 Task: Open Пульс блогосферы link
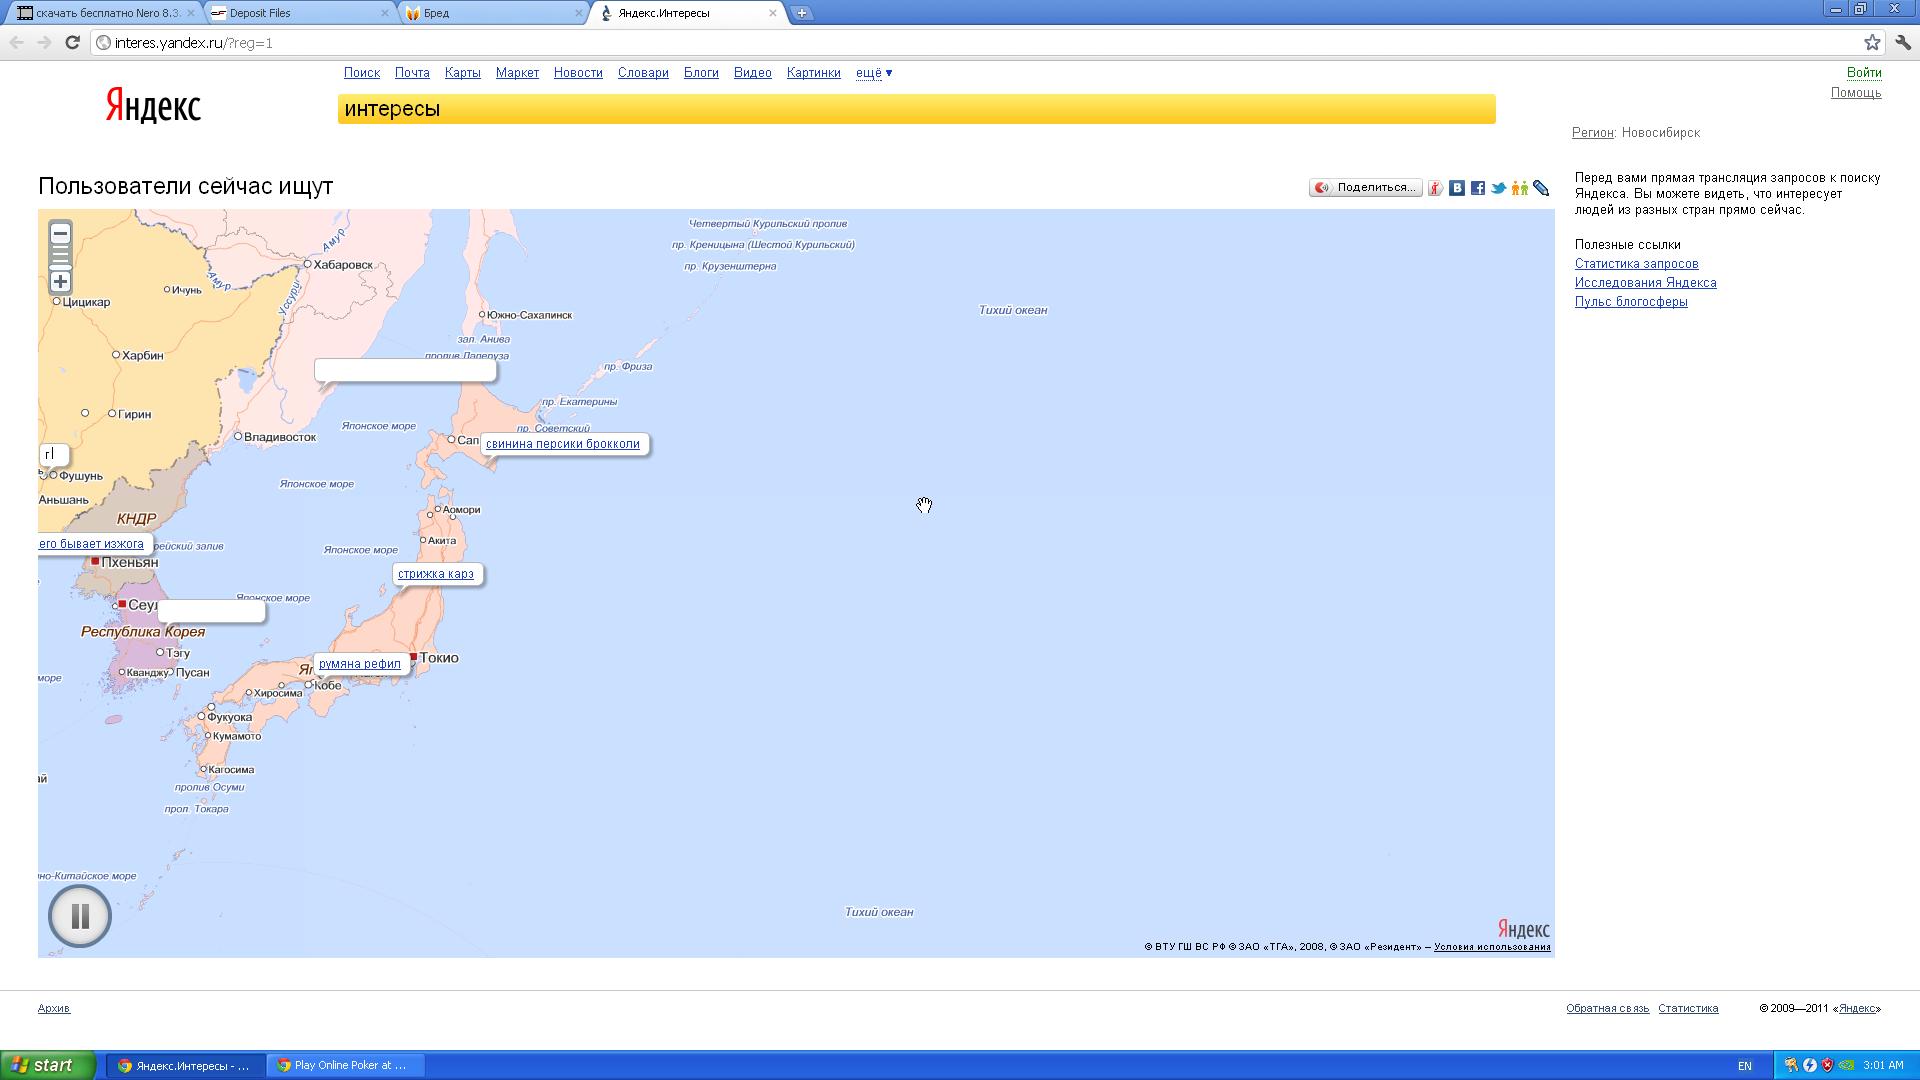pyautogui.click(x=1631, y=302)
